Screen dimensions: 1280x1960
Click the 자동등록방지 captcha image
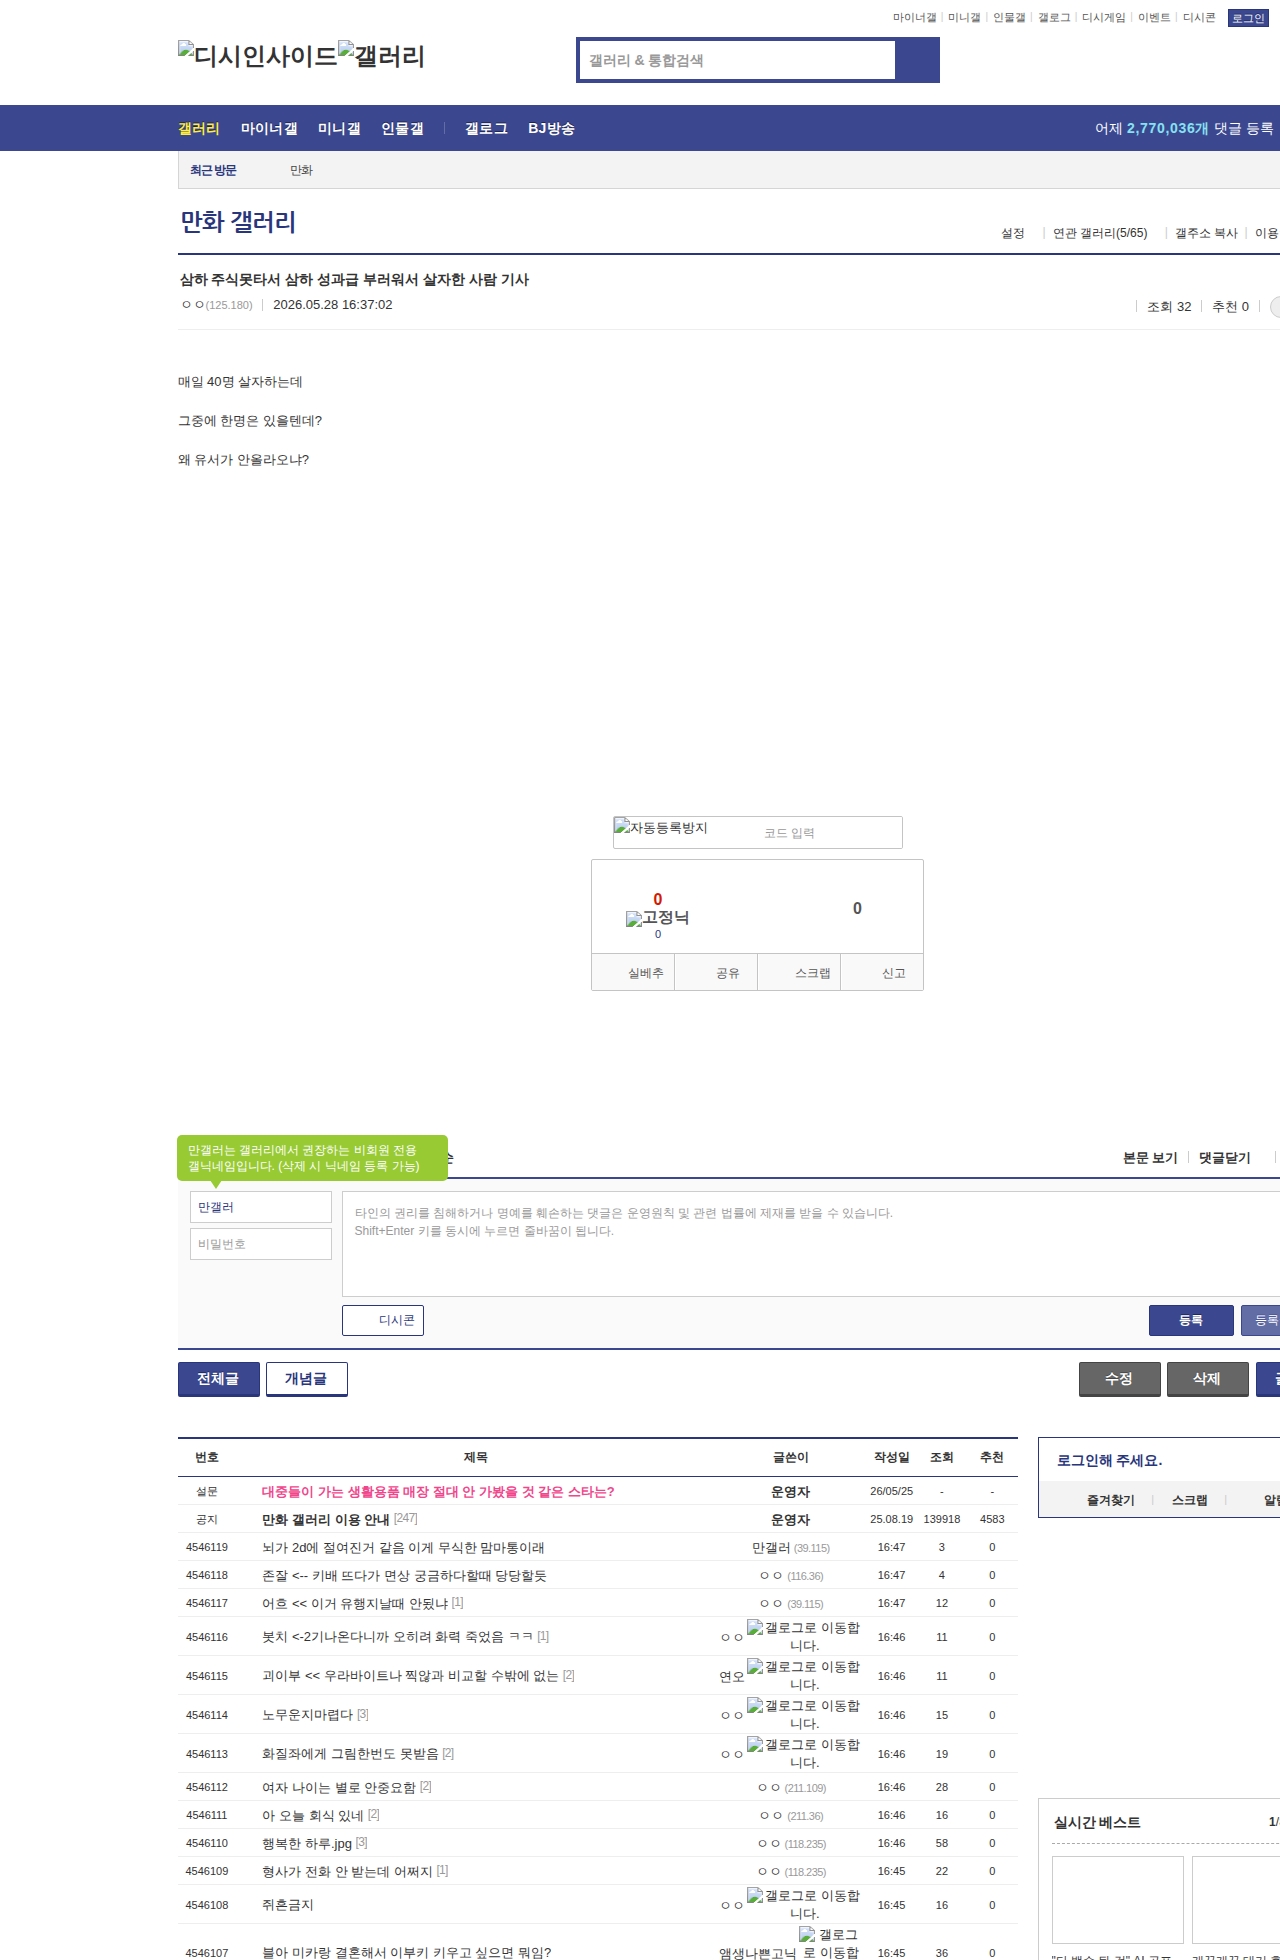tap(661, 828)
